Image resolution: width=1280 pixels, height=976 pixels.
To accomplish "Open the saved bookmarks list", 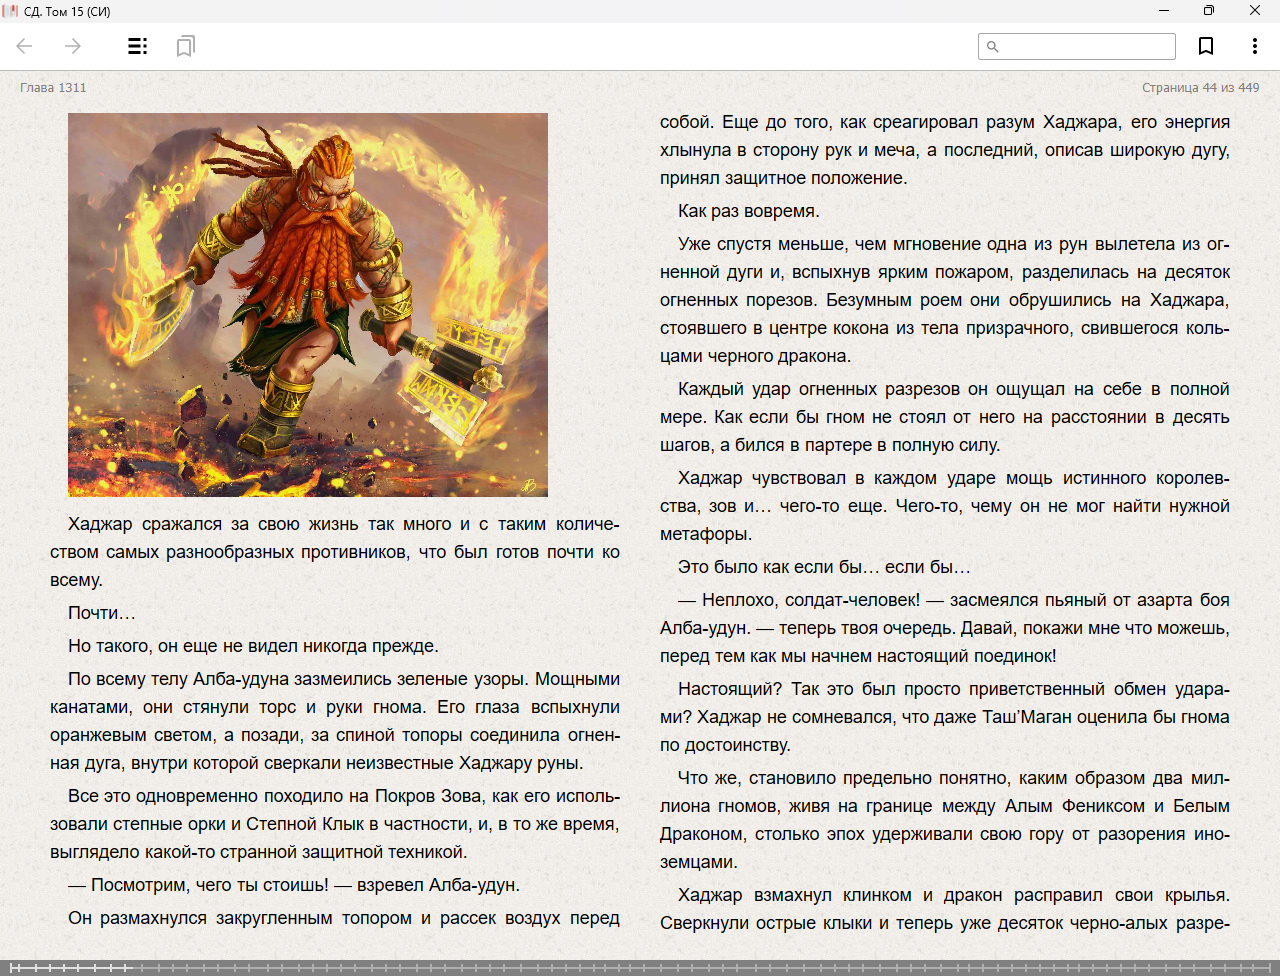I will [x=185, y=46].
